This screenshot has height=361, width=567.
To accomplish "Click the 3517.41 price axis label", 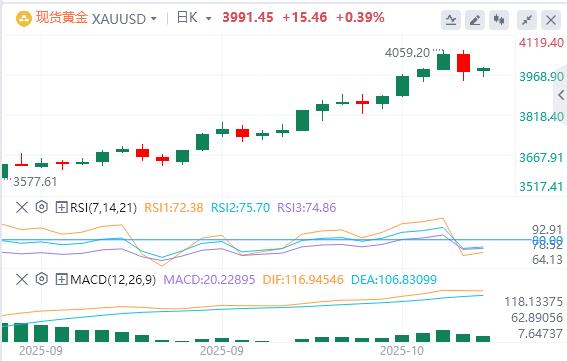I will click(541, 187).
